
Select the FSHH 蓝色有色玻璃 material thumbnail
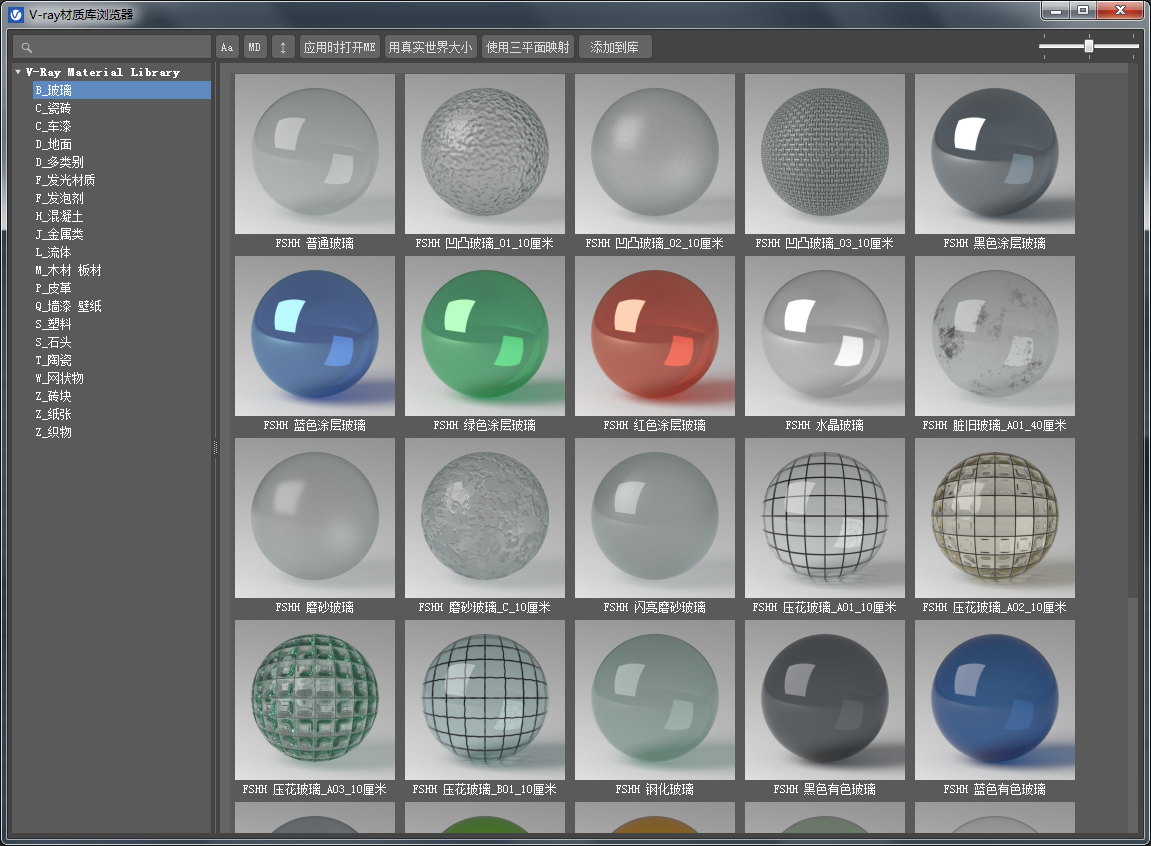tap(995, 700)
